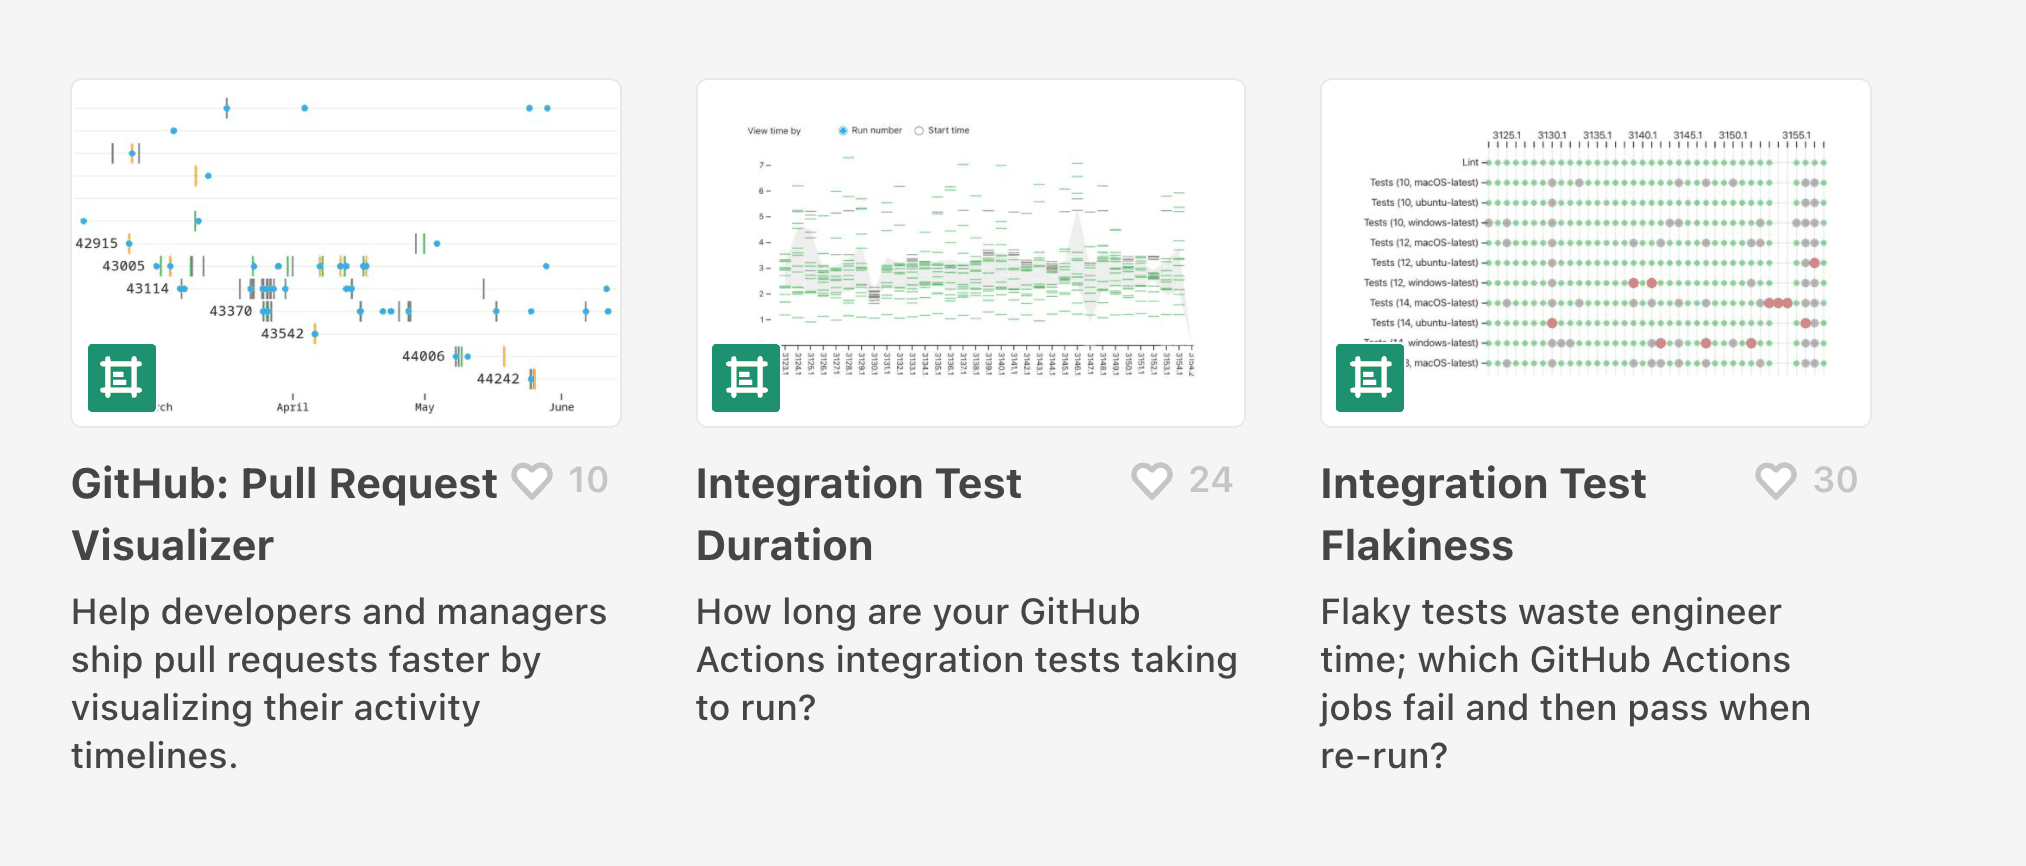The width and height of the screenshot is (2026, 866).
Task: Select the "Start time" radio button
Action: pyautogui.click(x=919, y=129)
